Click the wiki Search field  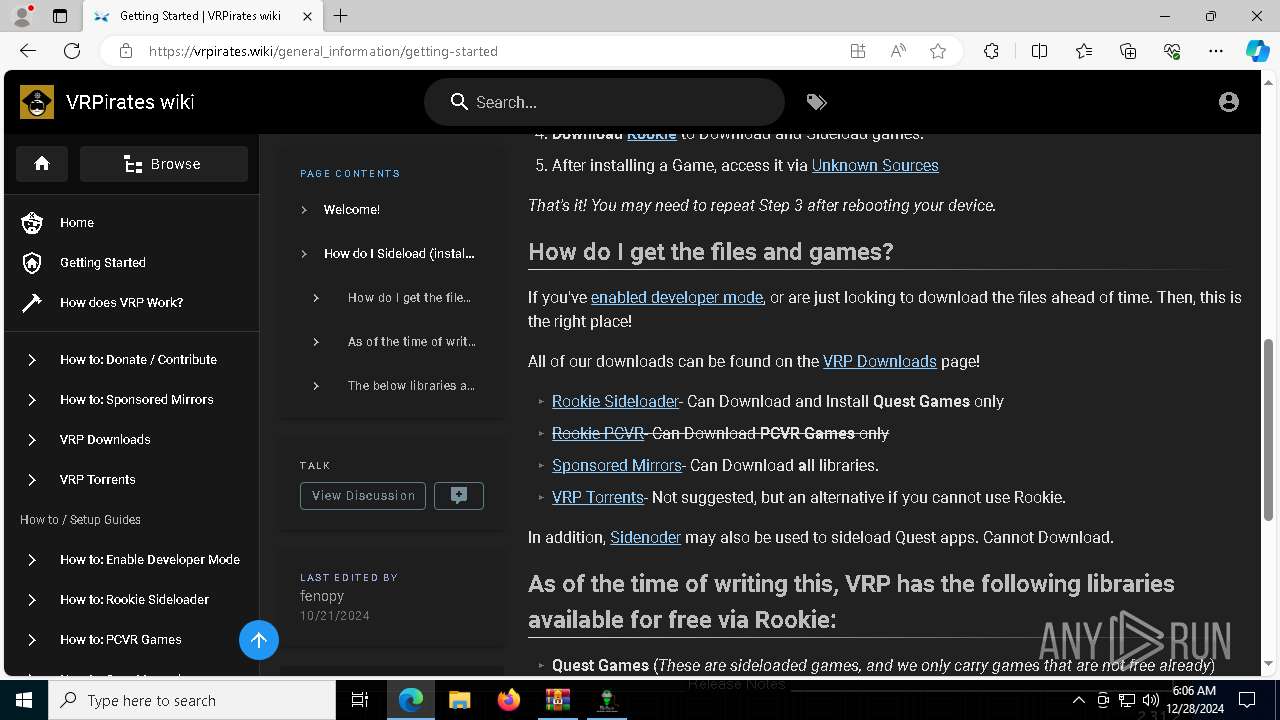[605, 102]
